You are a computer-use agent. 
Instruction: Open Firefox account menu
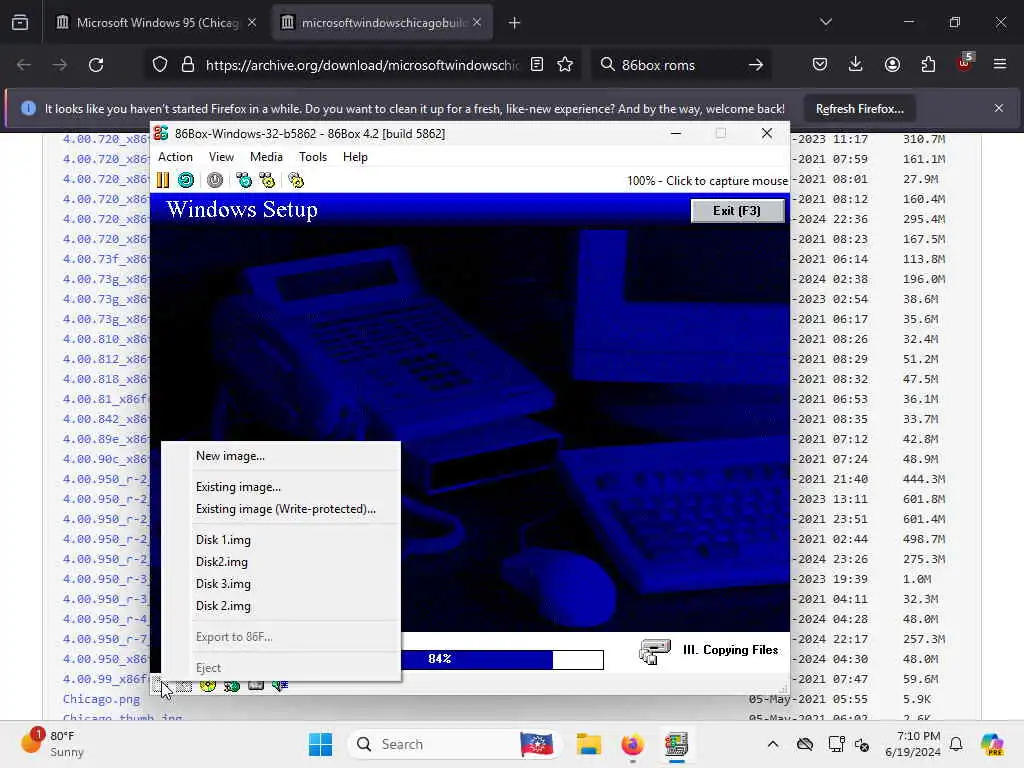(892, 65)
